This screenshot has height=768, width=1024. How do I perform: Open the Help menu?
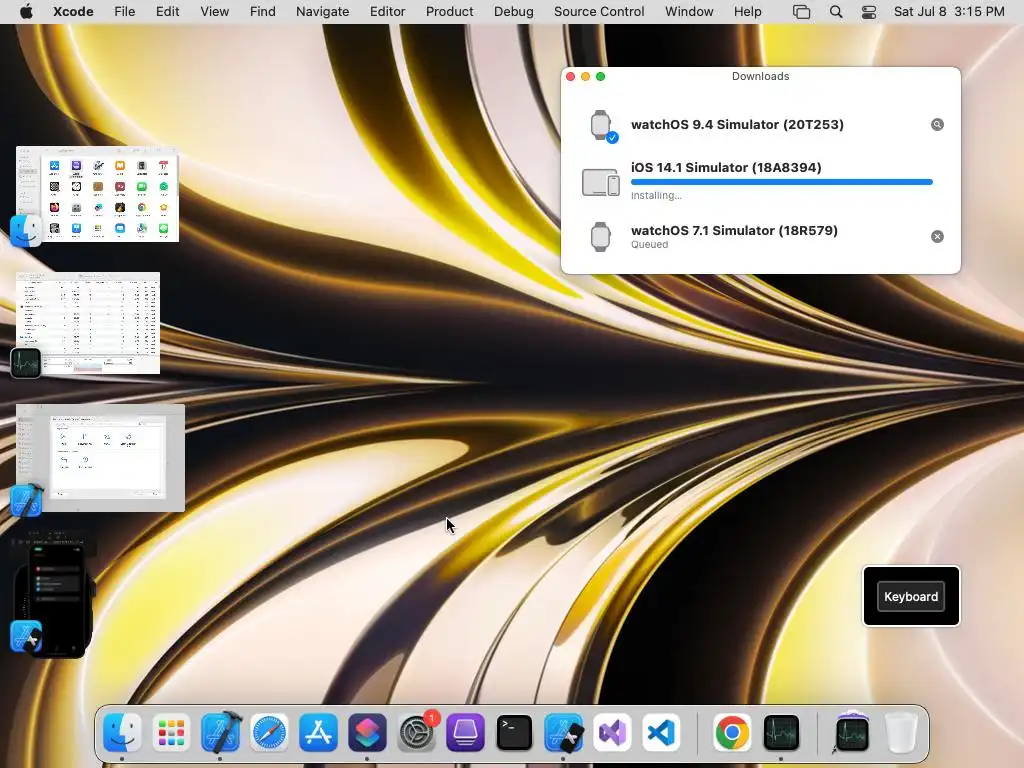[747, 11]
